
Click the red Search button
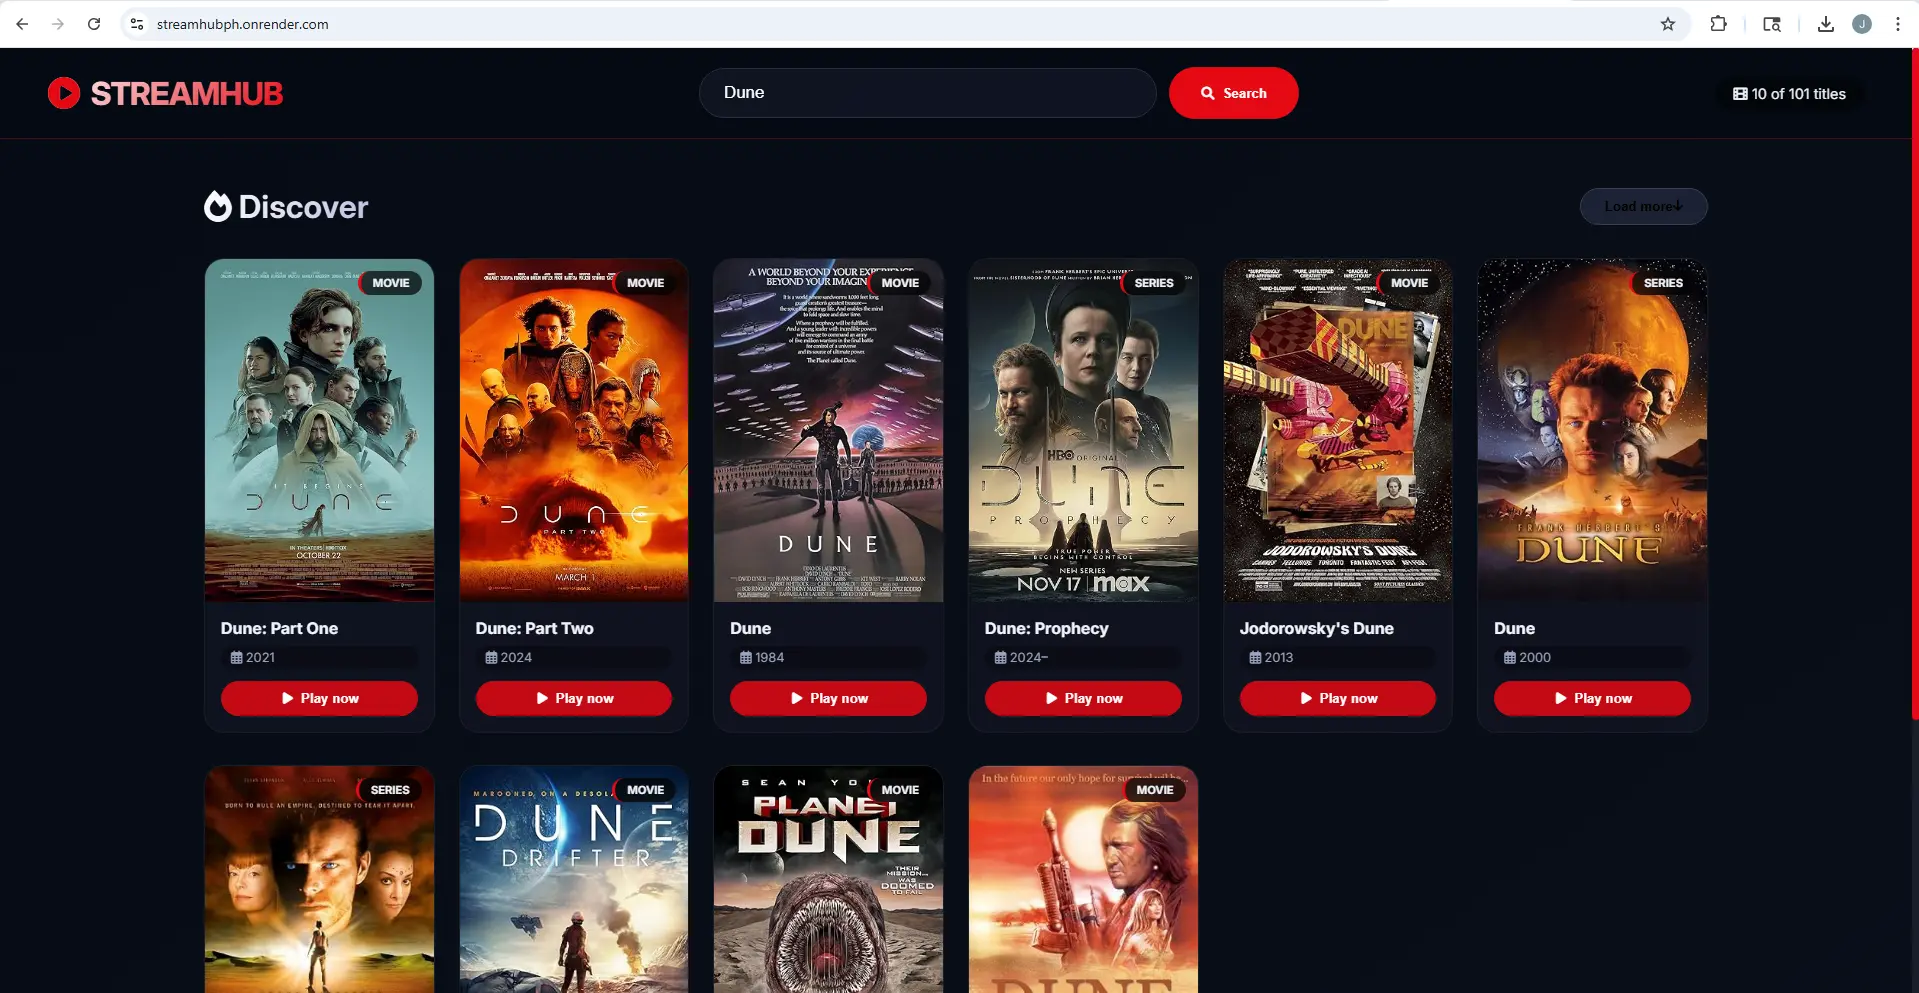[1233, 93]
